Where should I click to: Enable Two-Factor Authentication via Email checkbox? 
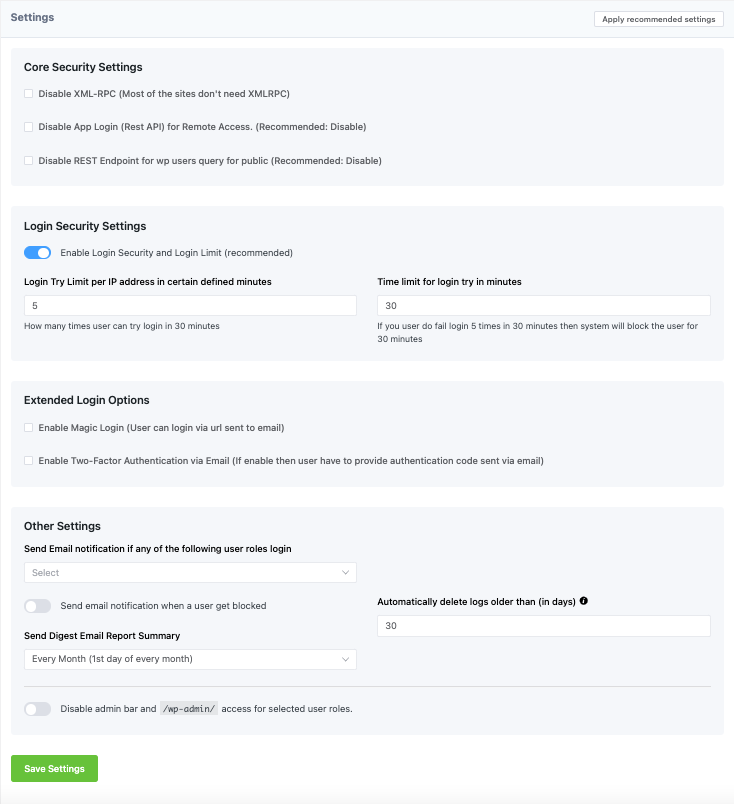[29, 461]
